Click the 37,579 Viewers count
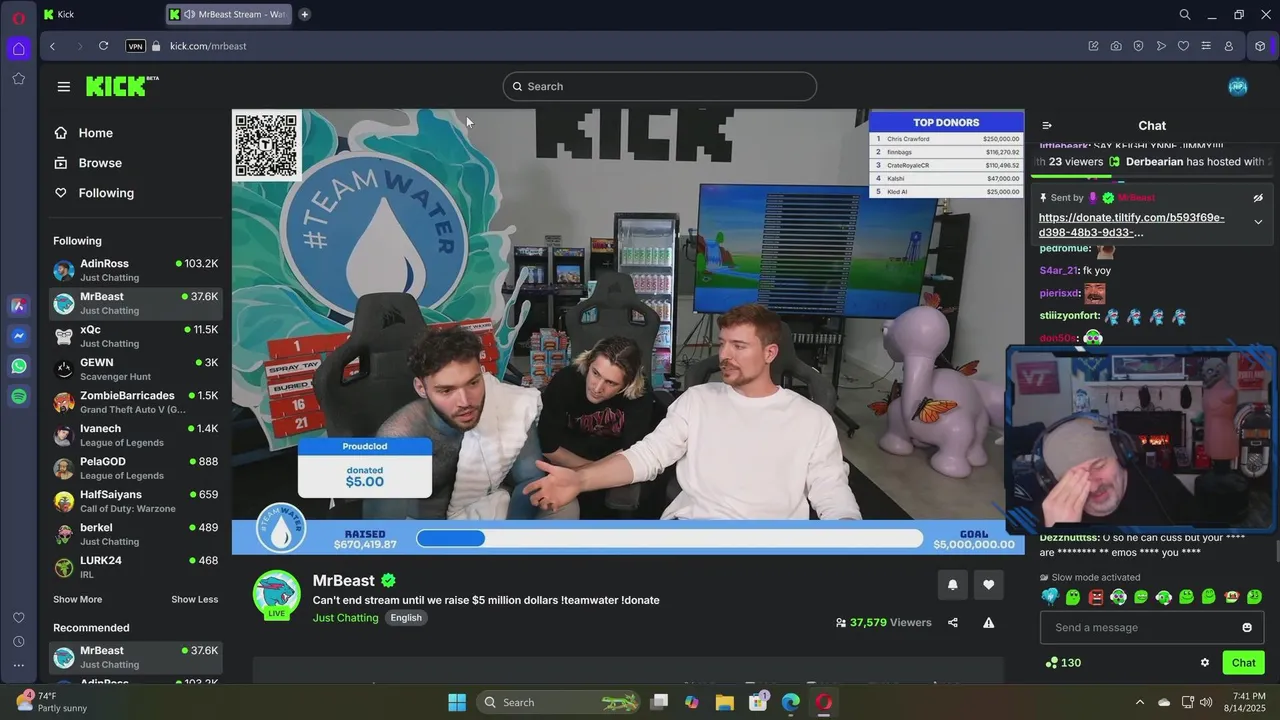The image size is (1280, 720). 883,623
